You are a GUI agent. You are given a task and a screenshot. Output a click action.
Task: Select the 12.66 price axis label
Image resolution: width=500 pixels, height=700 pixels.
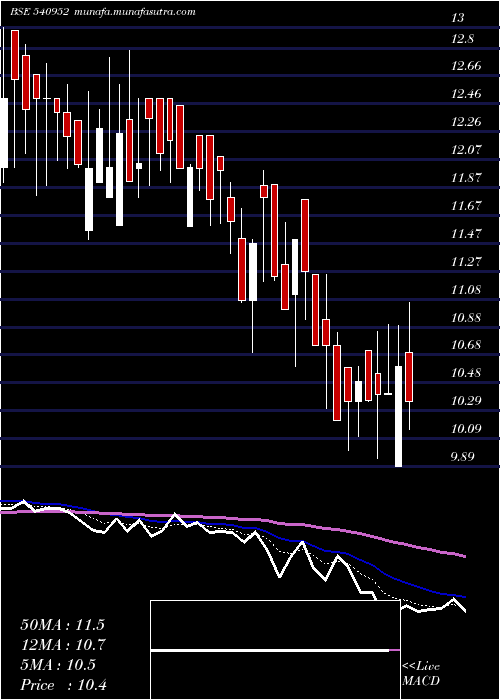pos(465,67)
